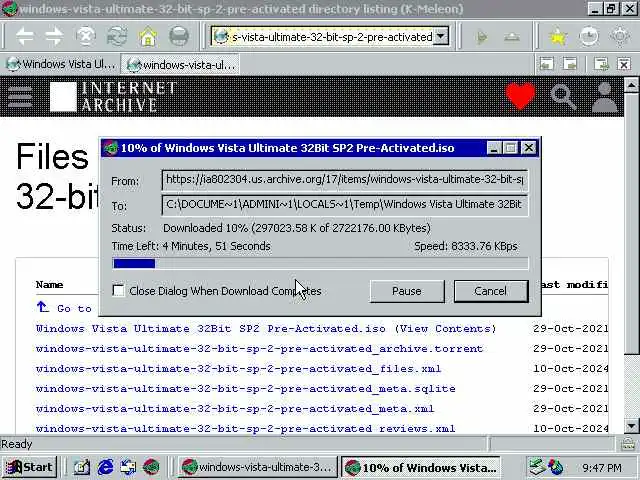Image resolution: width=640 pixels, height=480 pixels.
Task: Open the _meta.xml file link
Action: 235,409
